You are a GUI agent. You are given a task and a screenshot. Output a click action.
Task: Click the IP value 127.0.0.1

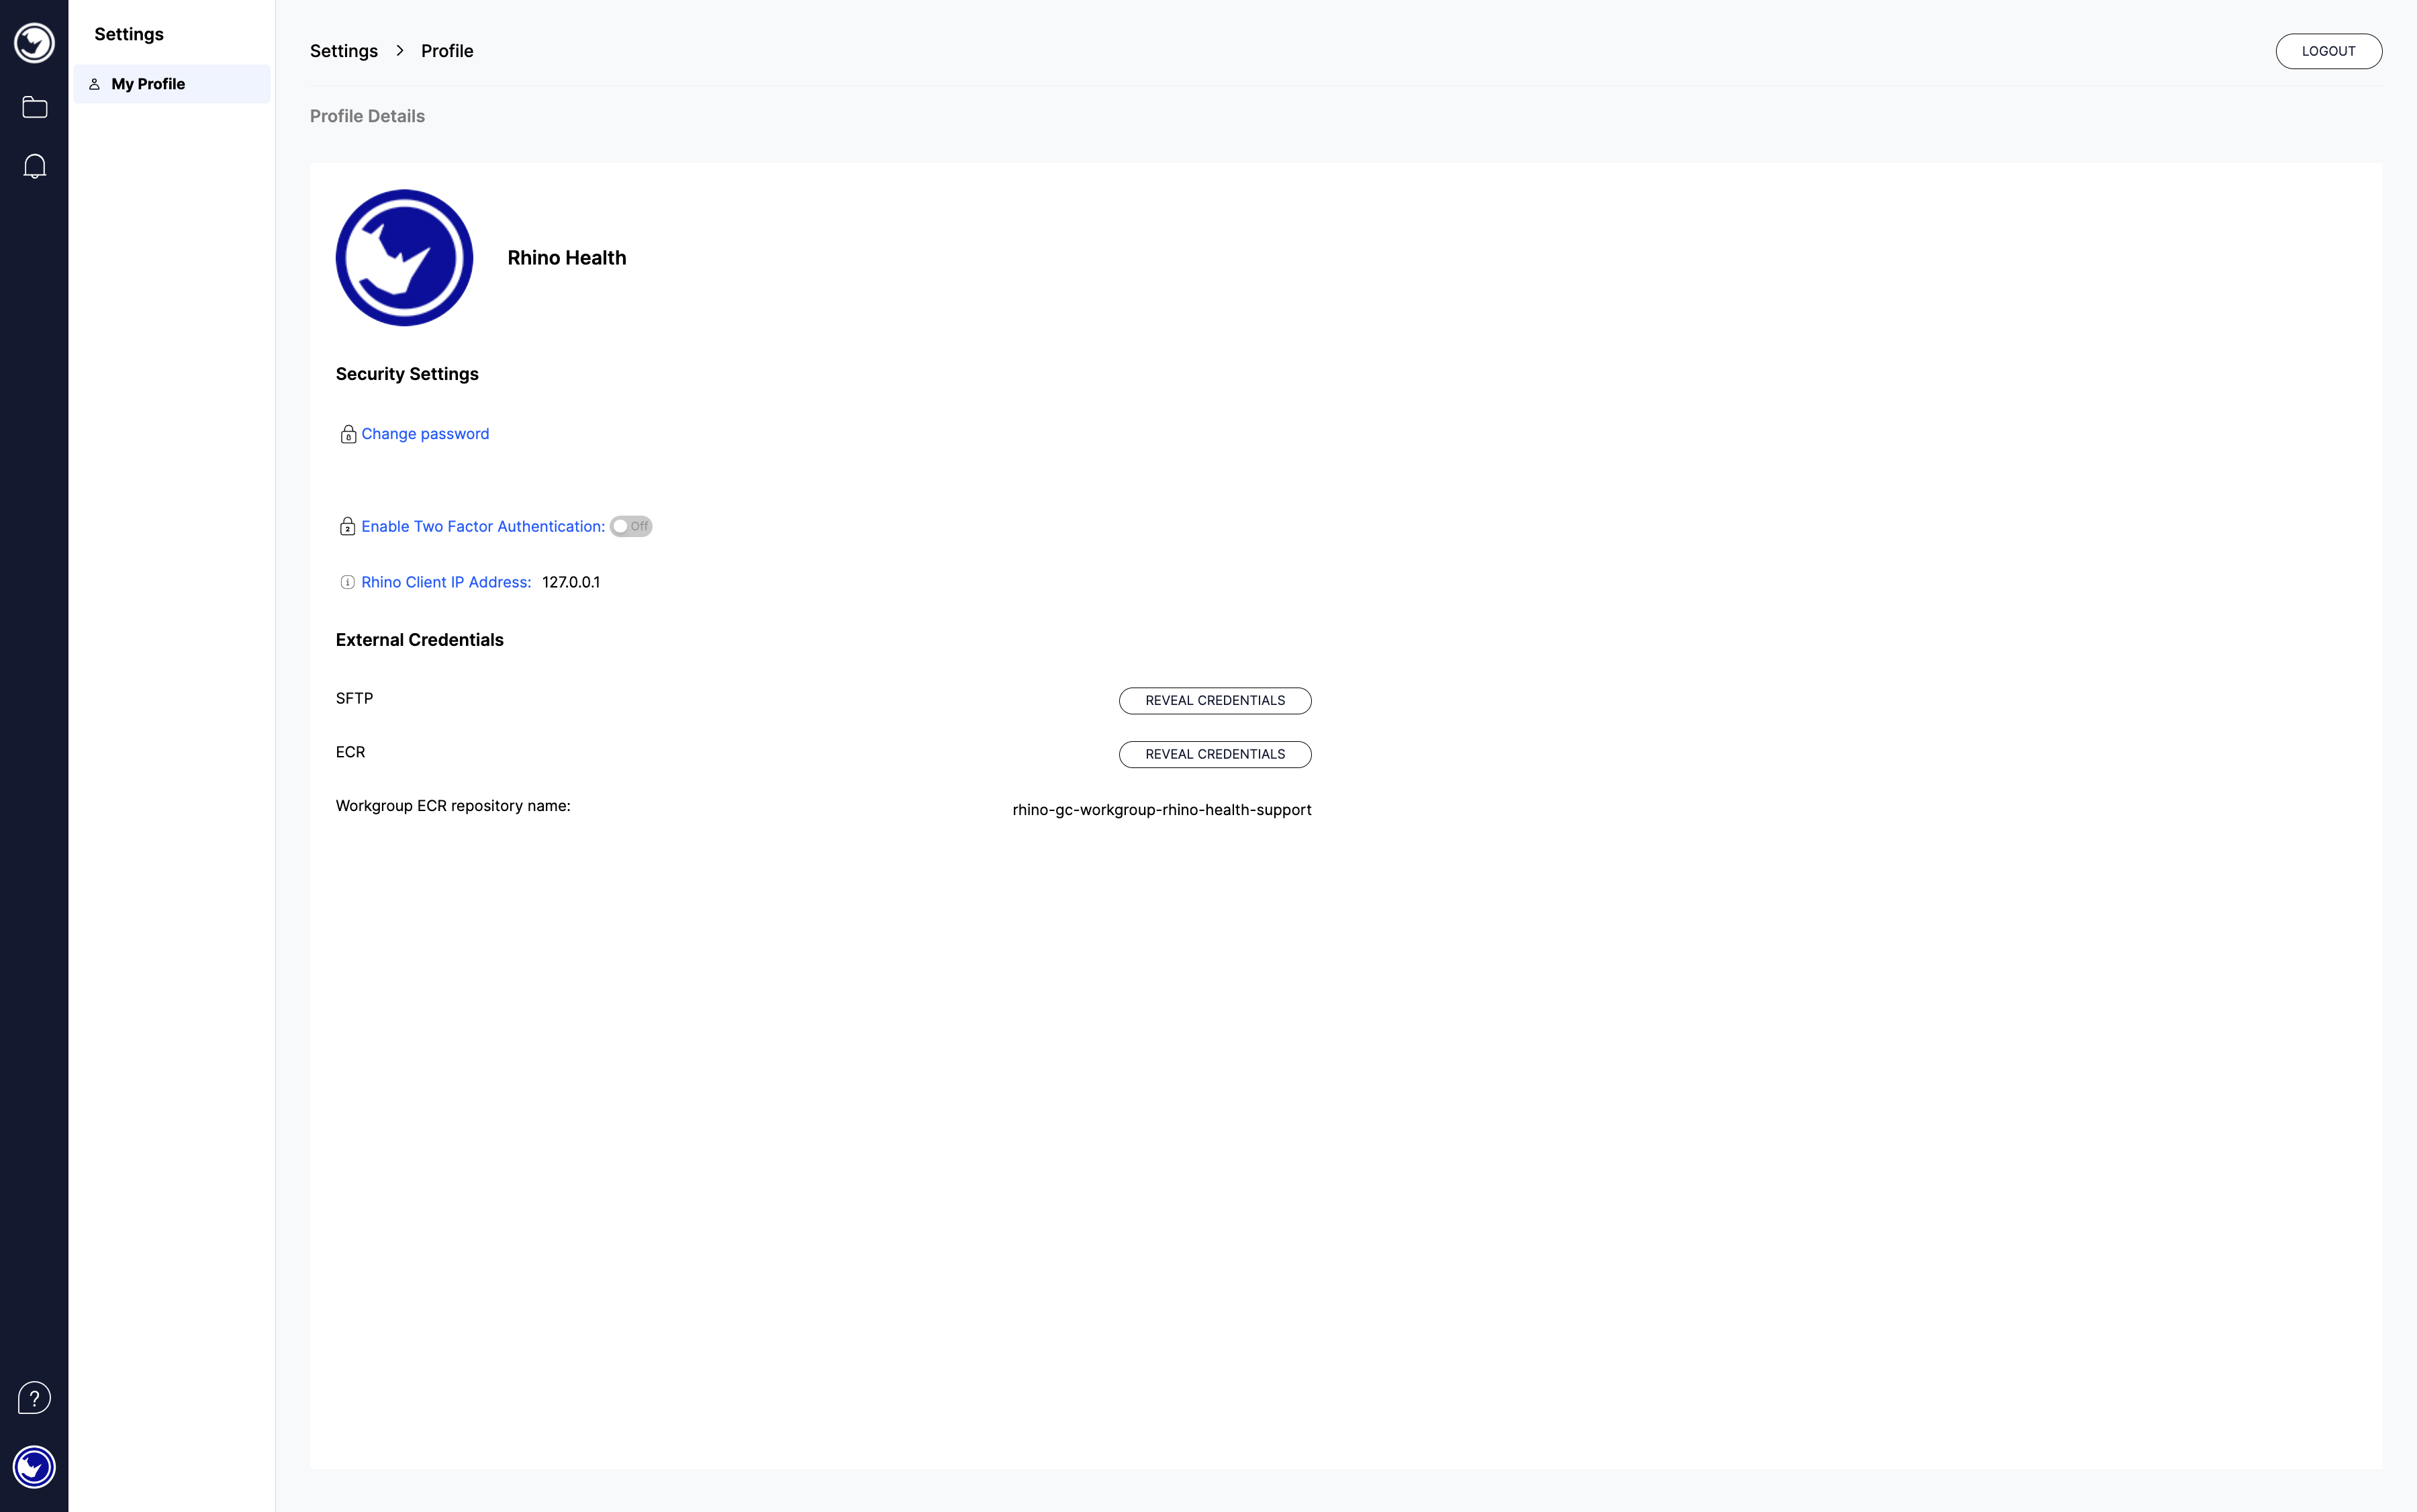pyautogui.click(x=571, y=582)
